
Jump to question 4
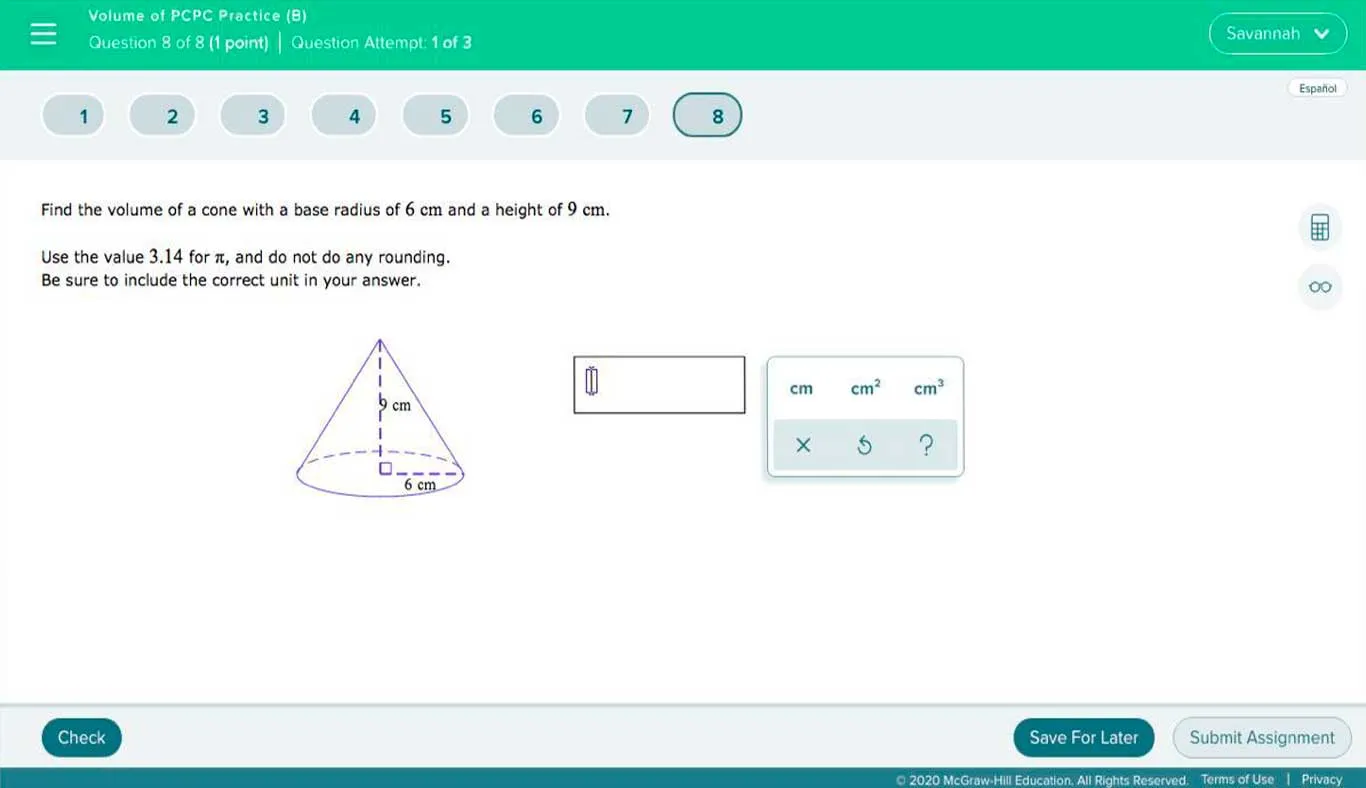pyautogui.click(x=354, y=116)
